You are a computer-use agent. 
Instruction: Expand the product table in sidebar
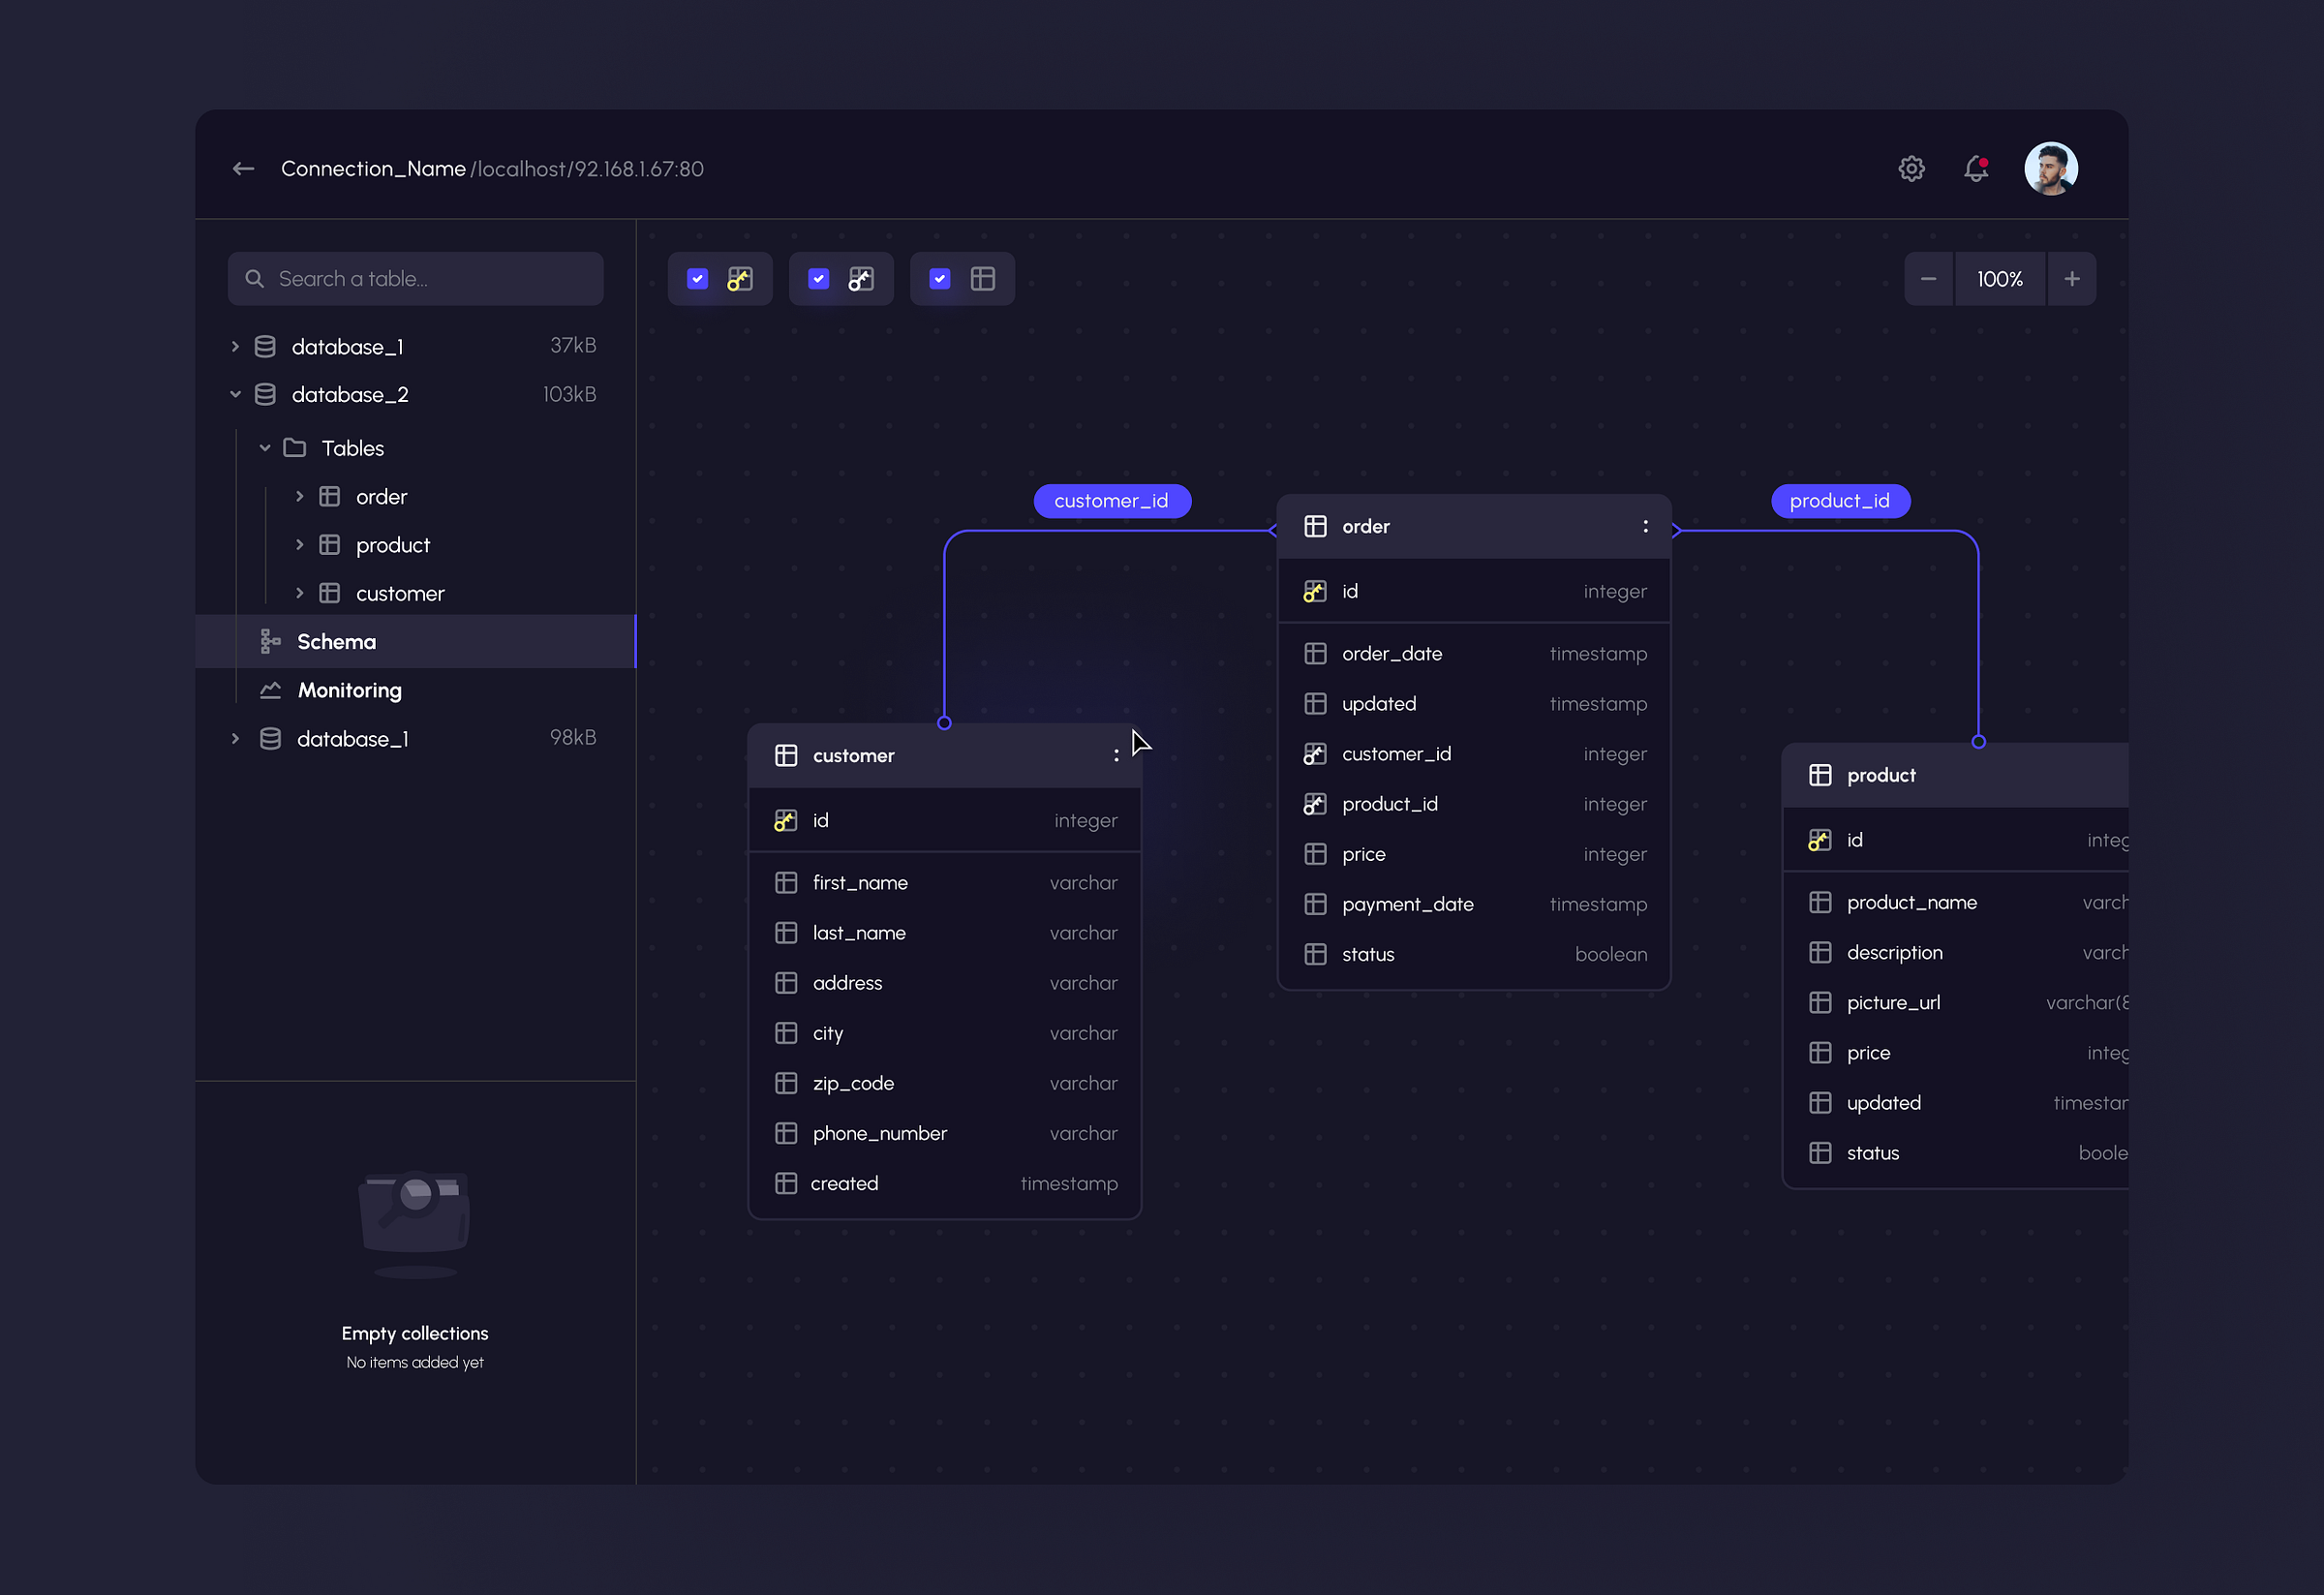coord(299,545)
